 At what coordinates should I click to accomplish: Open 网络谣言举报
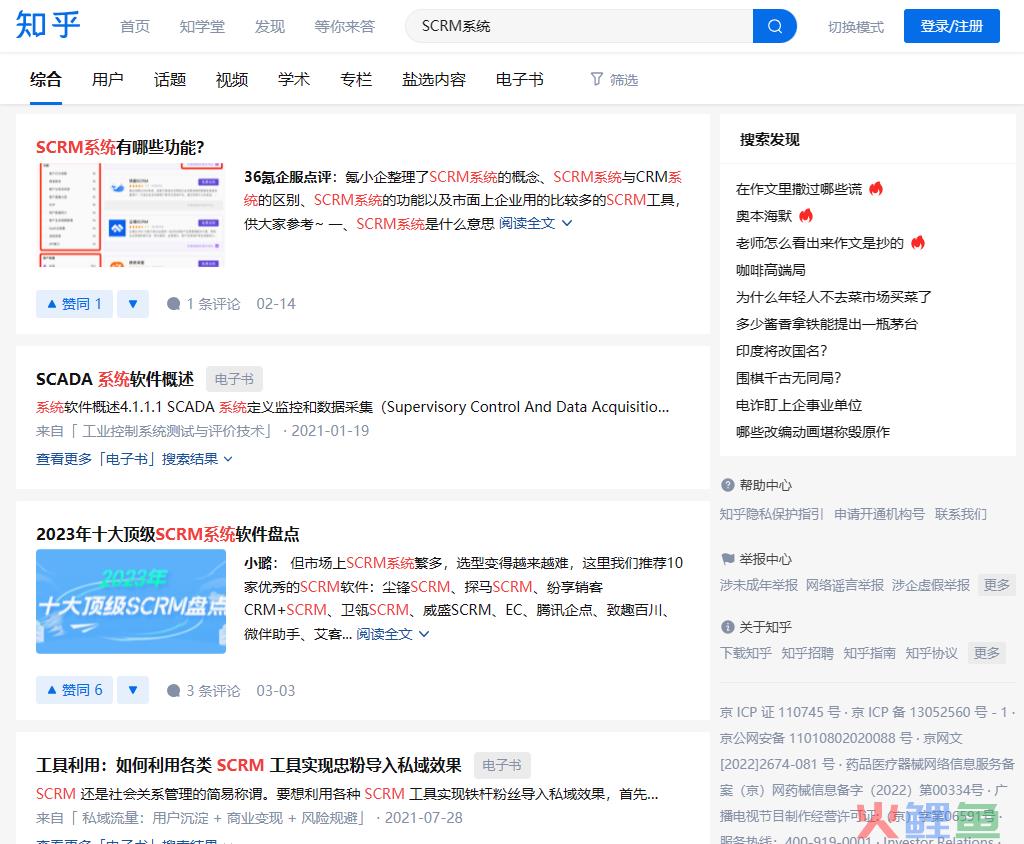coord(845,585)
